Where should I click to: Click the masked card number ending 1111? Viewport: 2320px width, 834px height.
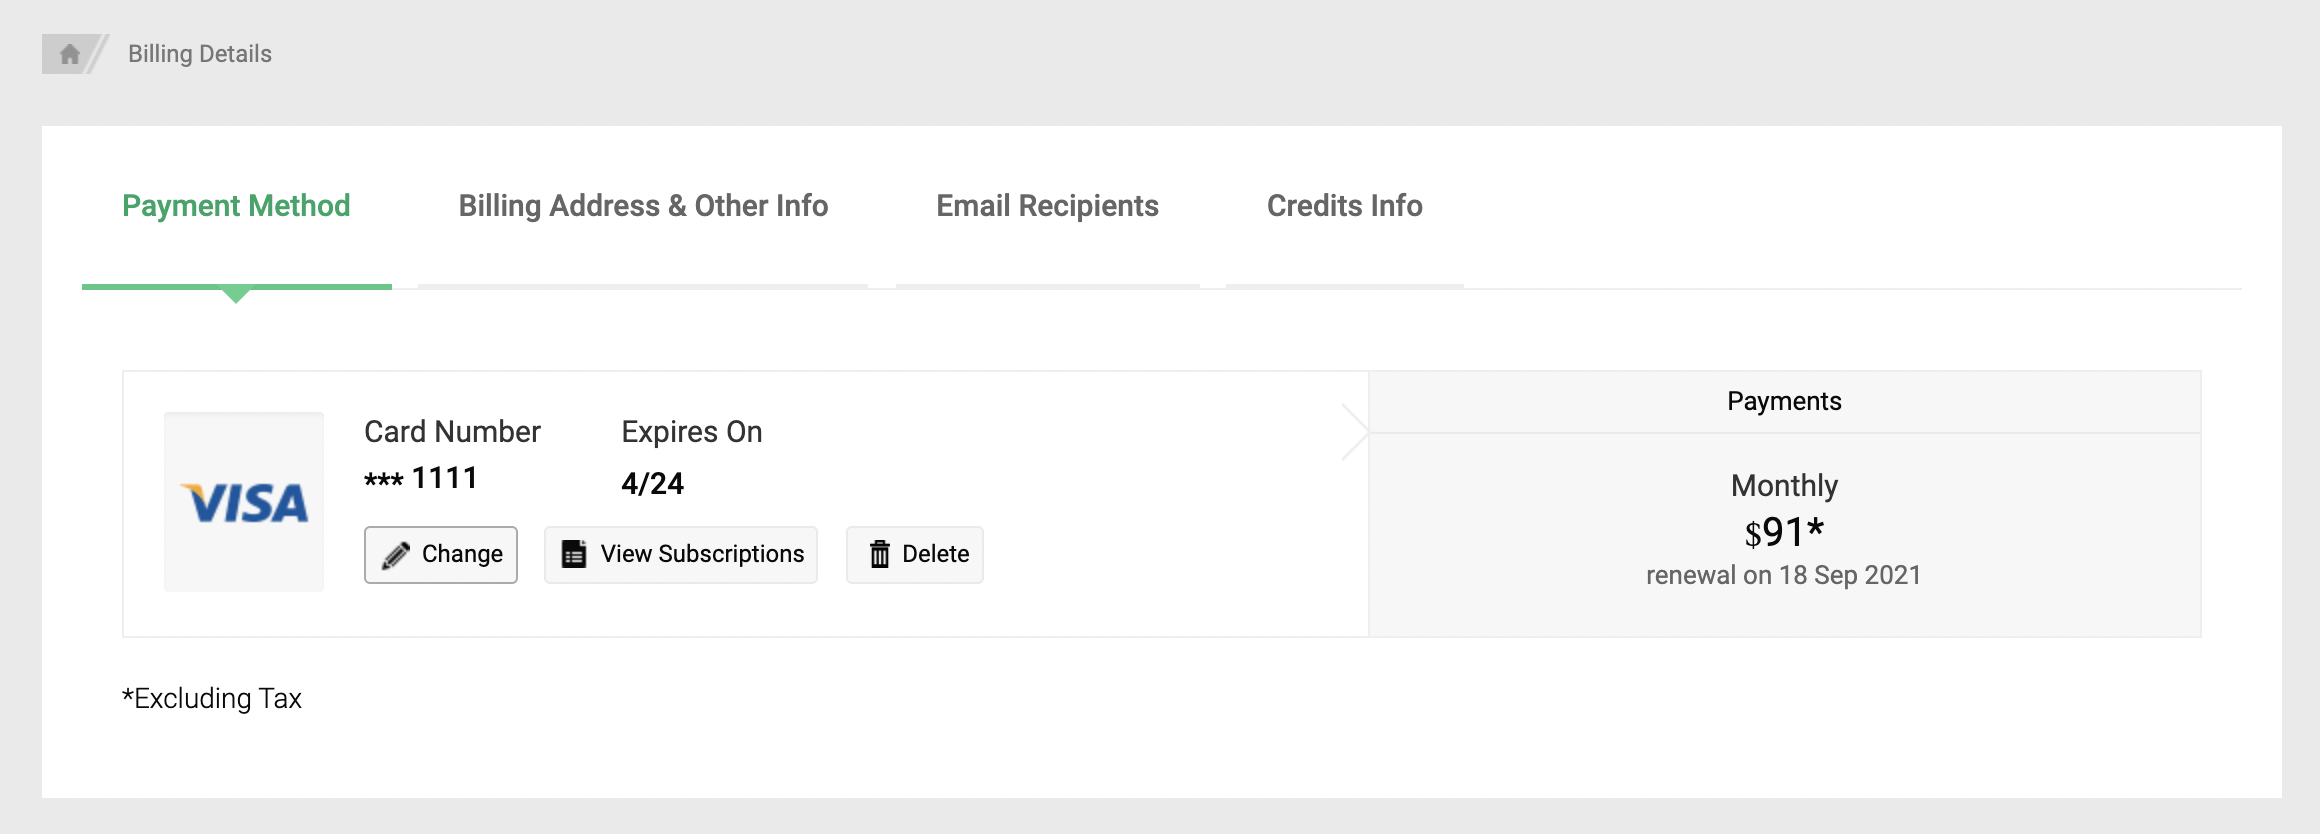point(421,478)
